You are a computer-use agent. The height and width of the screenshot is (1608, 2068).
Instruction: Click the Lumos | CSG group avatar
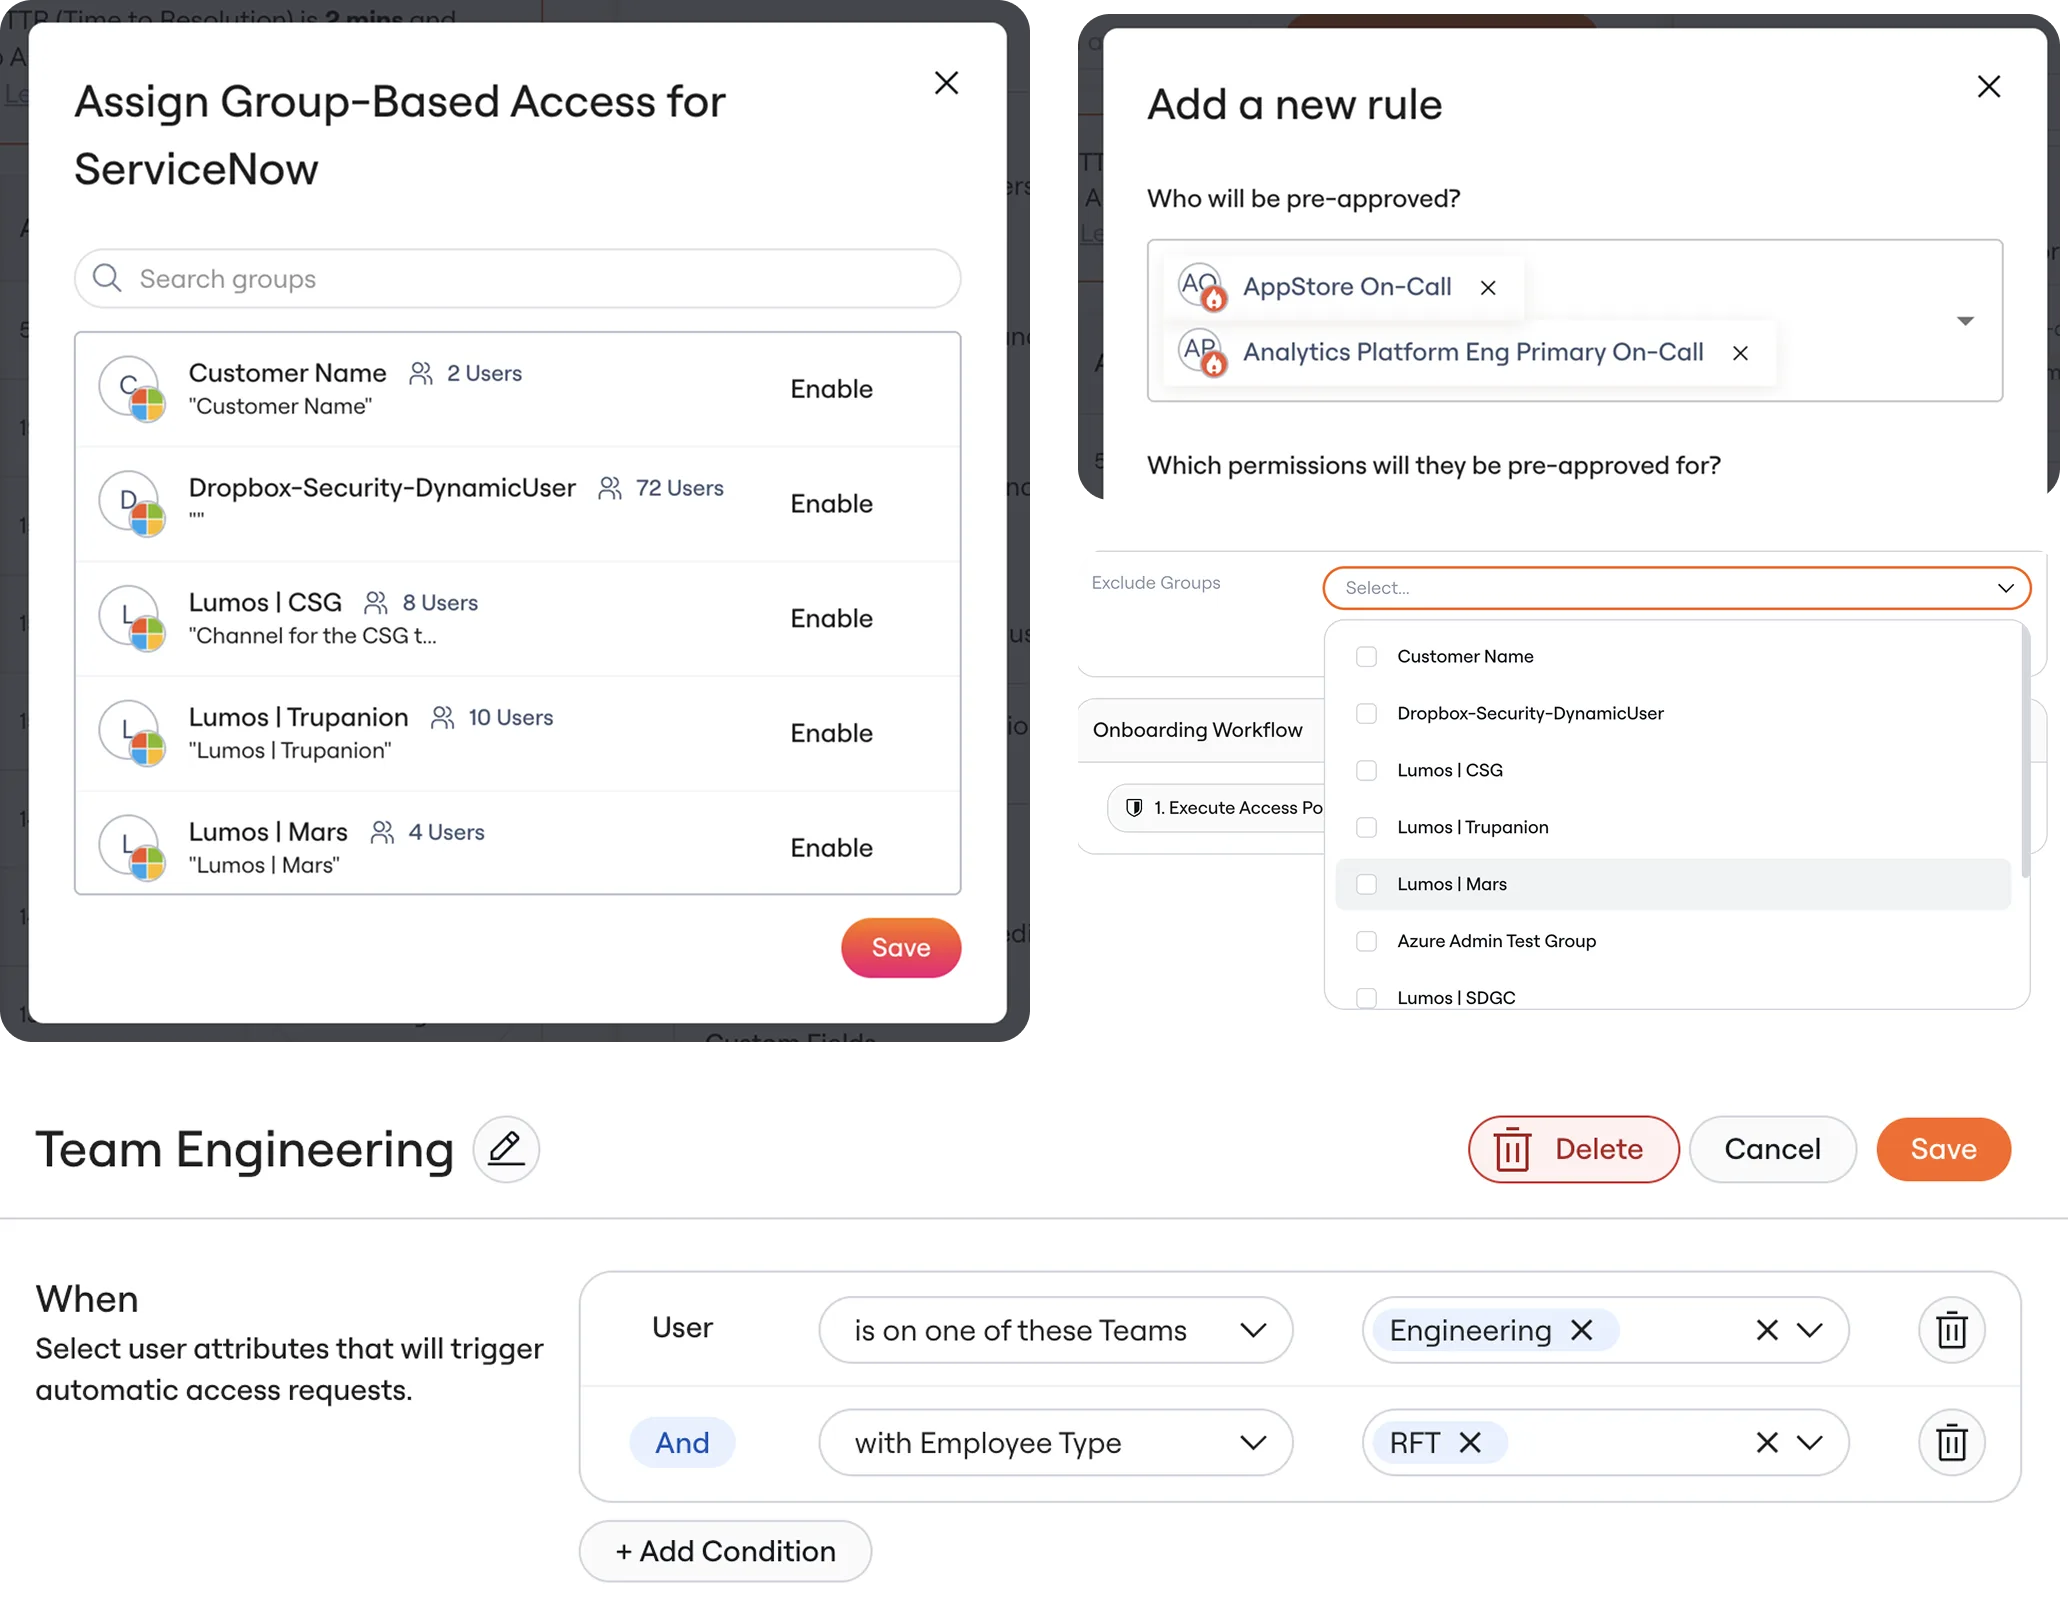pyautogui.click(x=131, y=618)
